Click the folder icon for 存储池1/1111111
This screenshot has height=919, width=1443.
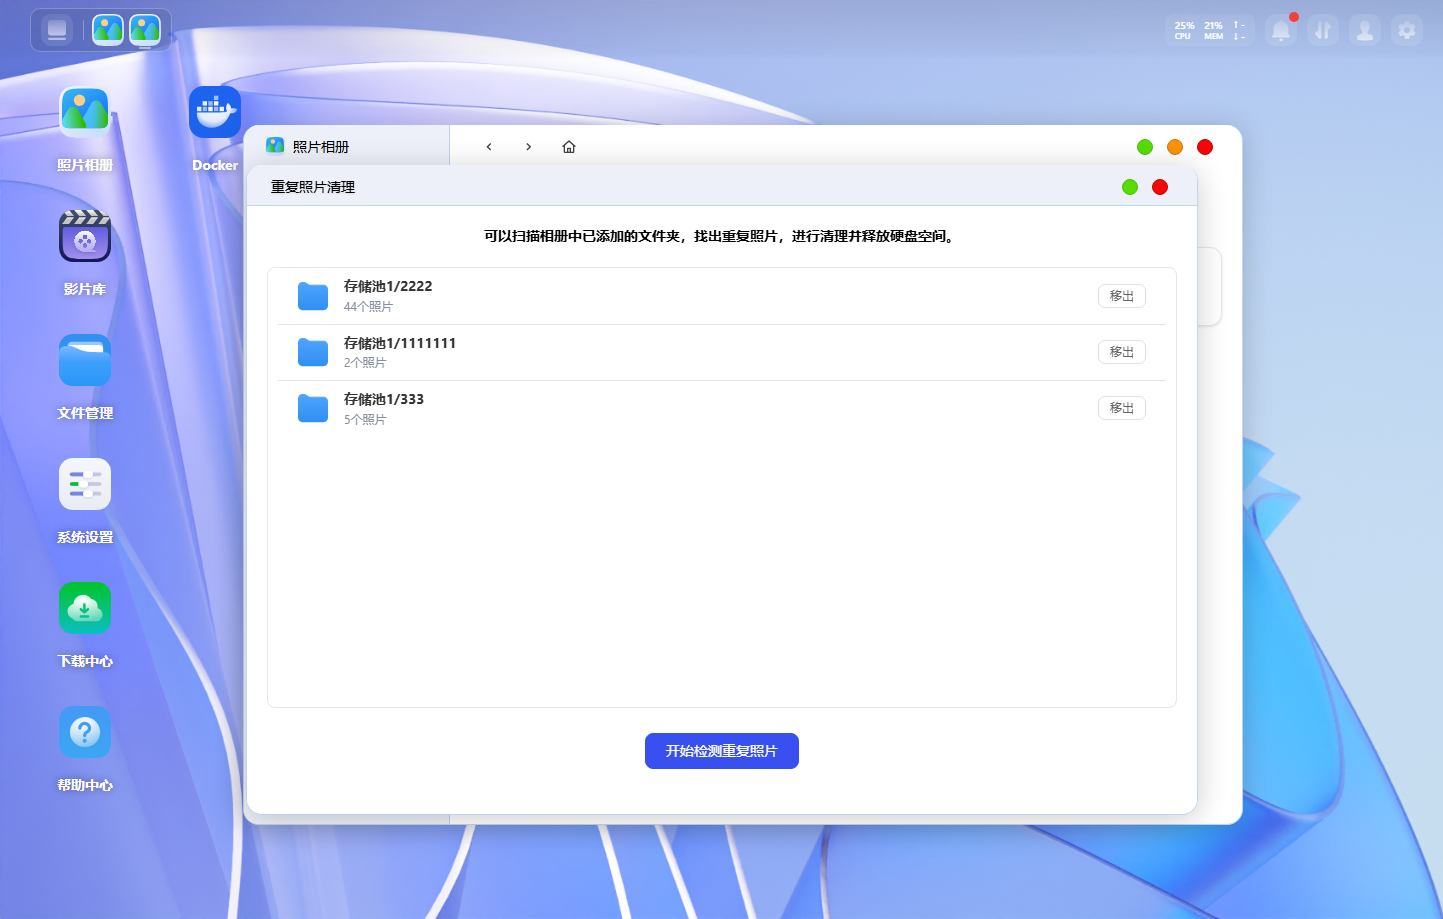[313, 352]
